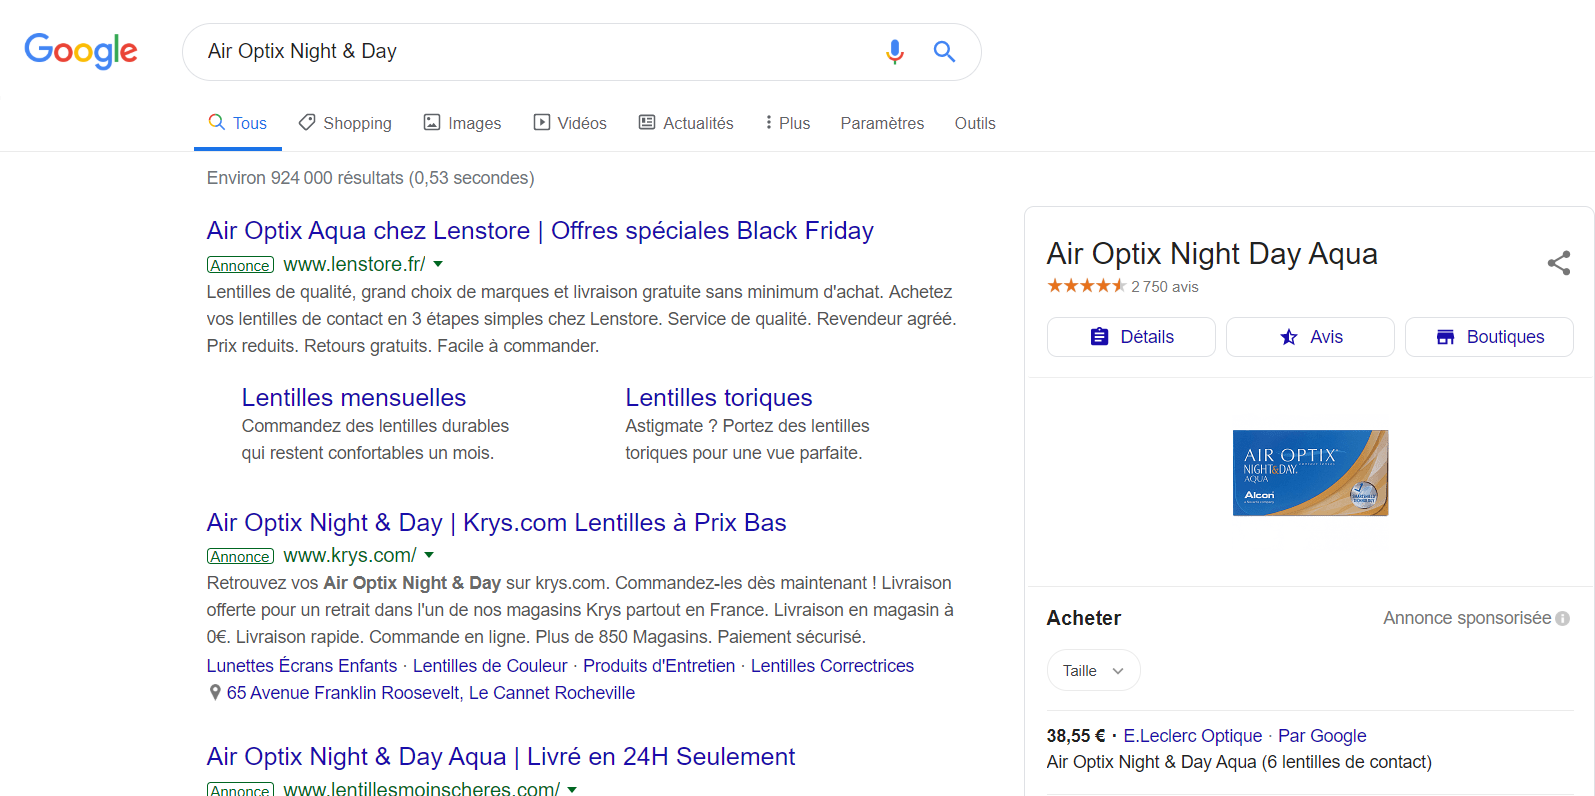Click the Vidéos play icon
This screenshot has height=796, width=1595.
click(x=542, y=122)
